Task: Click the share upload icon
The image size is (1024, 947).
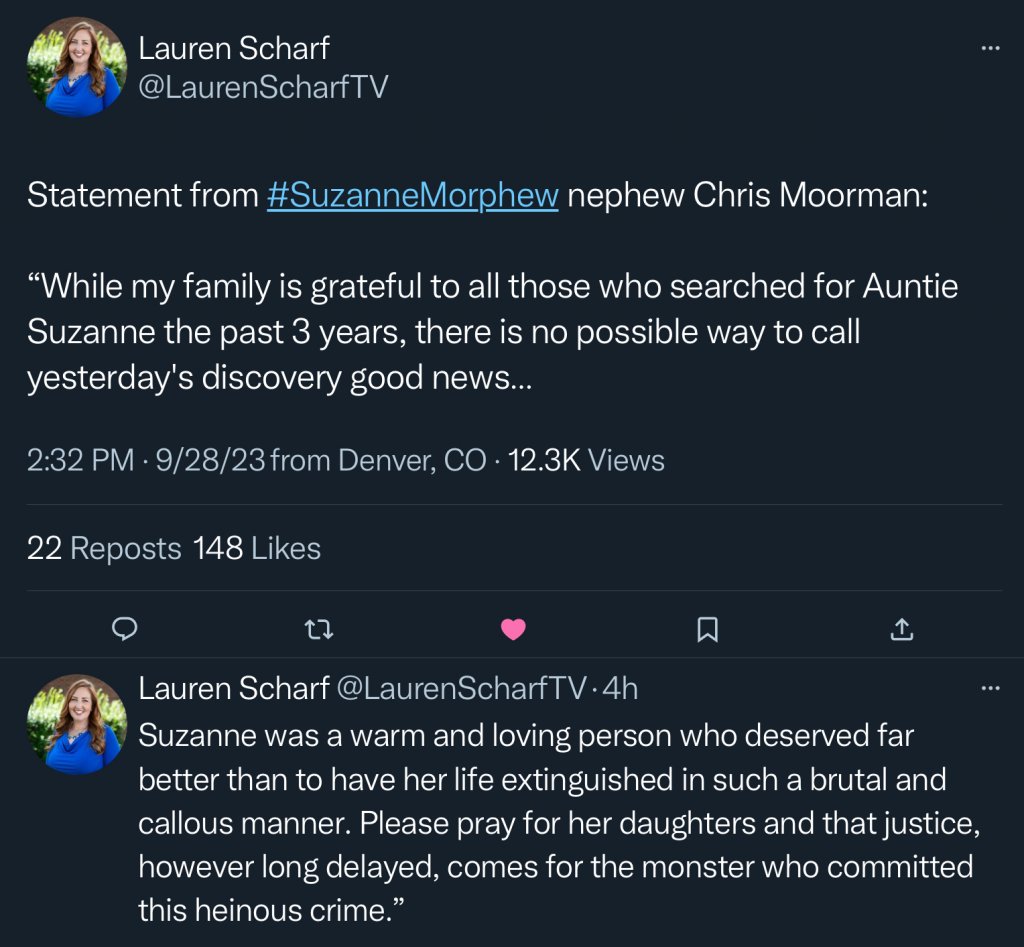Action: point(901,628)
